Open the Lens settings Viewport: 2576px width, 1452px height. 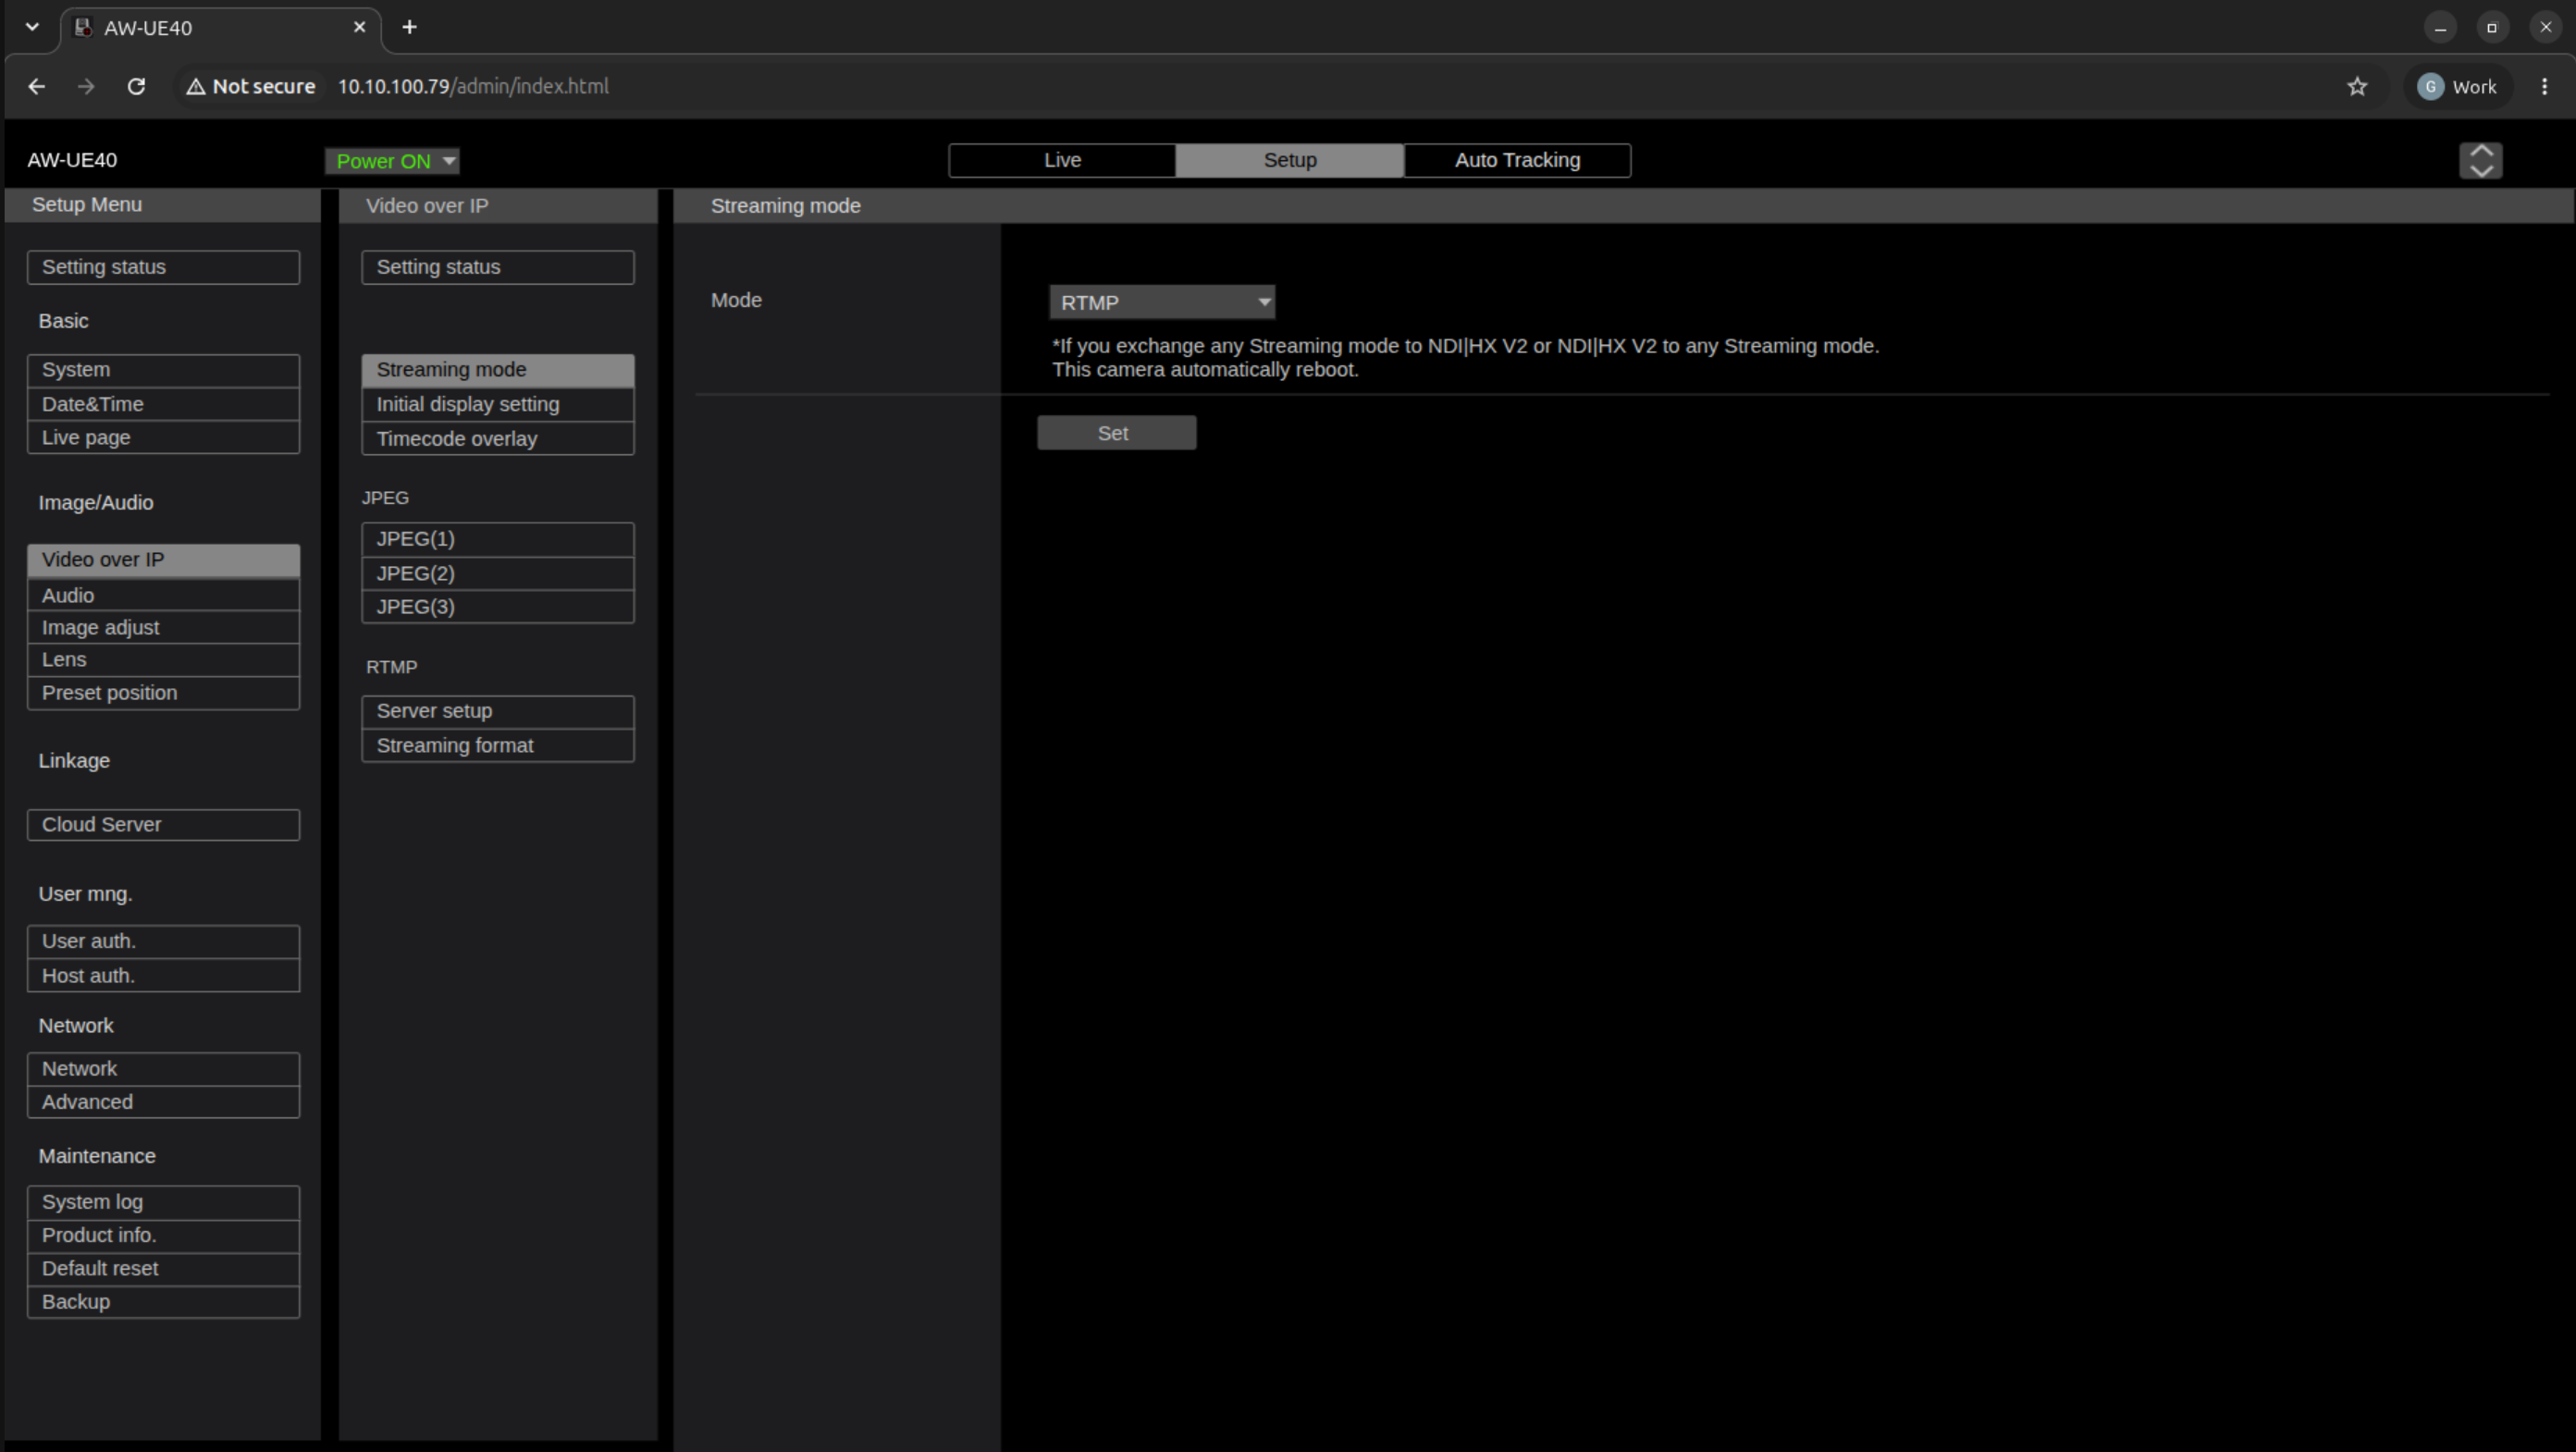tap(163, 659)
